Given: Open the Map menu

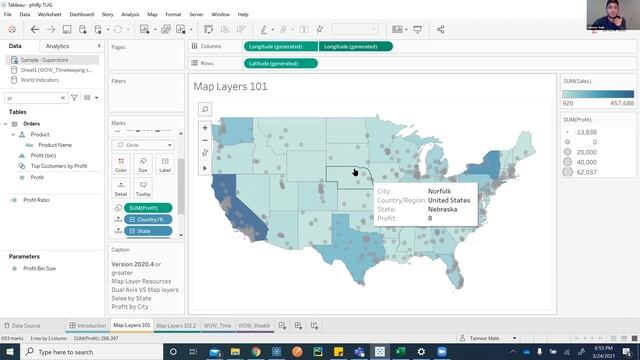Looking at the screenshot, I should [152, 14].
